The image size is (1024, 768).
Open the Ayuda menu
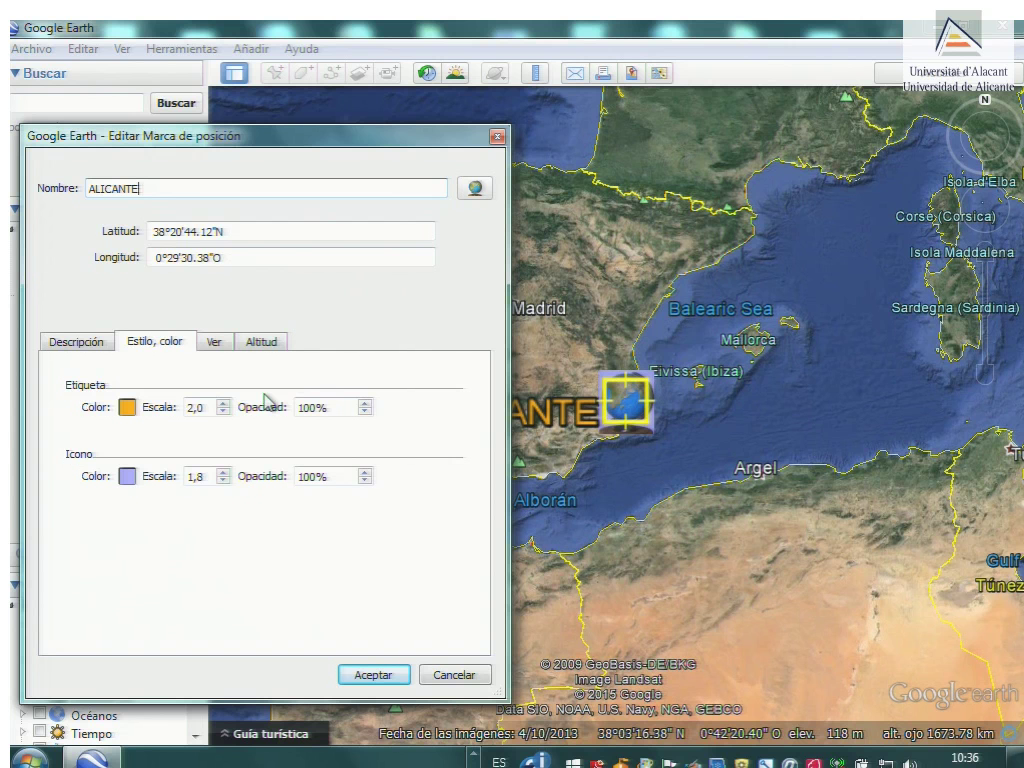tap(302, 49)
